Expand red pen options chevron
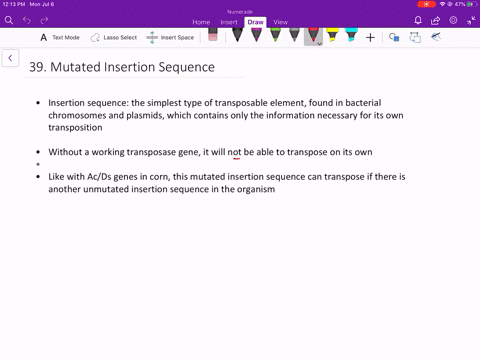The height and width of the screenshot is (360, 480). [319, 43]
